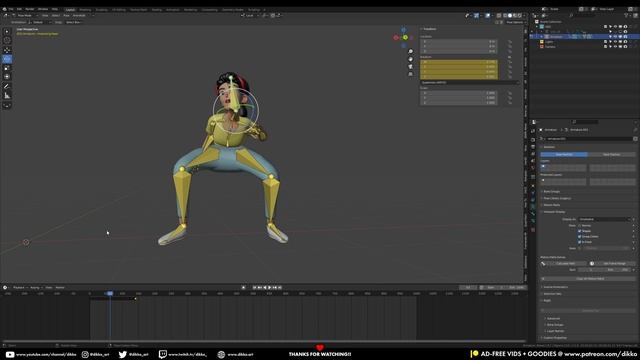Select the Move tool in left toolbar
The height and width of the screenshot is (360, 640).
click(x=7, y=50)
